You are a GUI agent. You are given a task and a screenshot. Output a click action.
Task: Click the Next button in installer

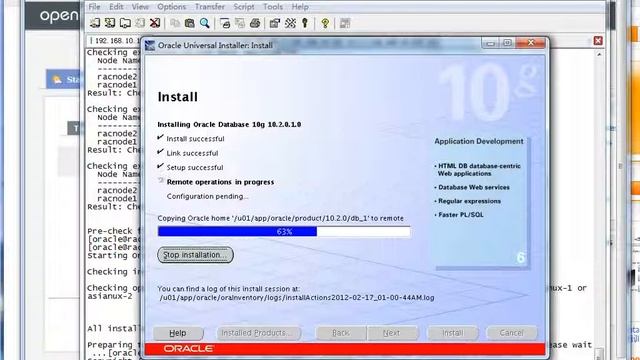pos(392,333)
